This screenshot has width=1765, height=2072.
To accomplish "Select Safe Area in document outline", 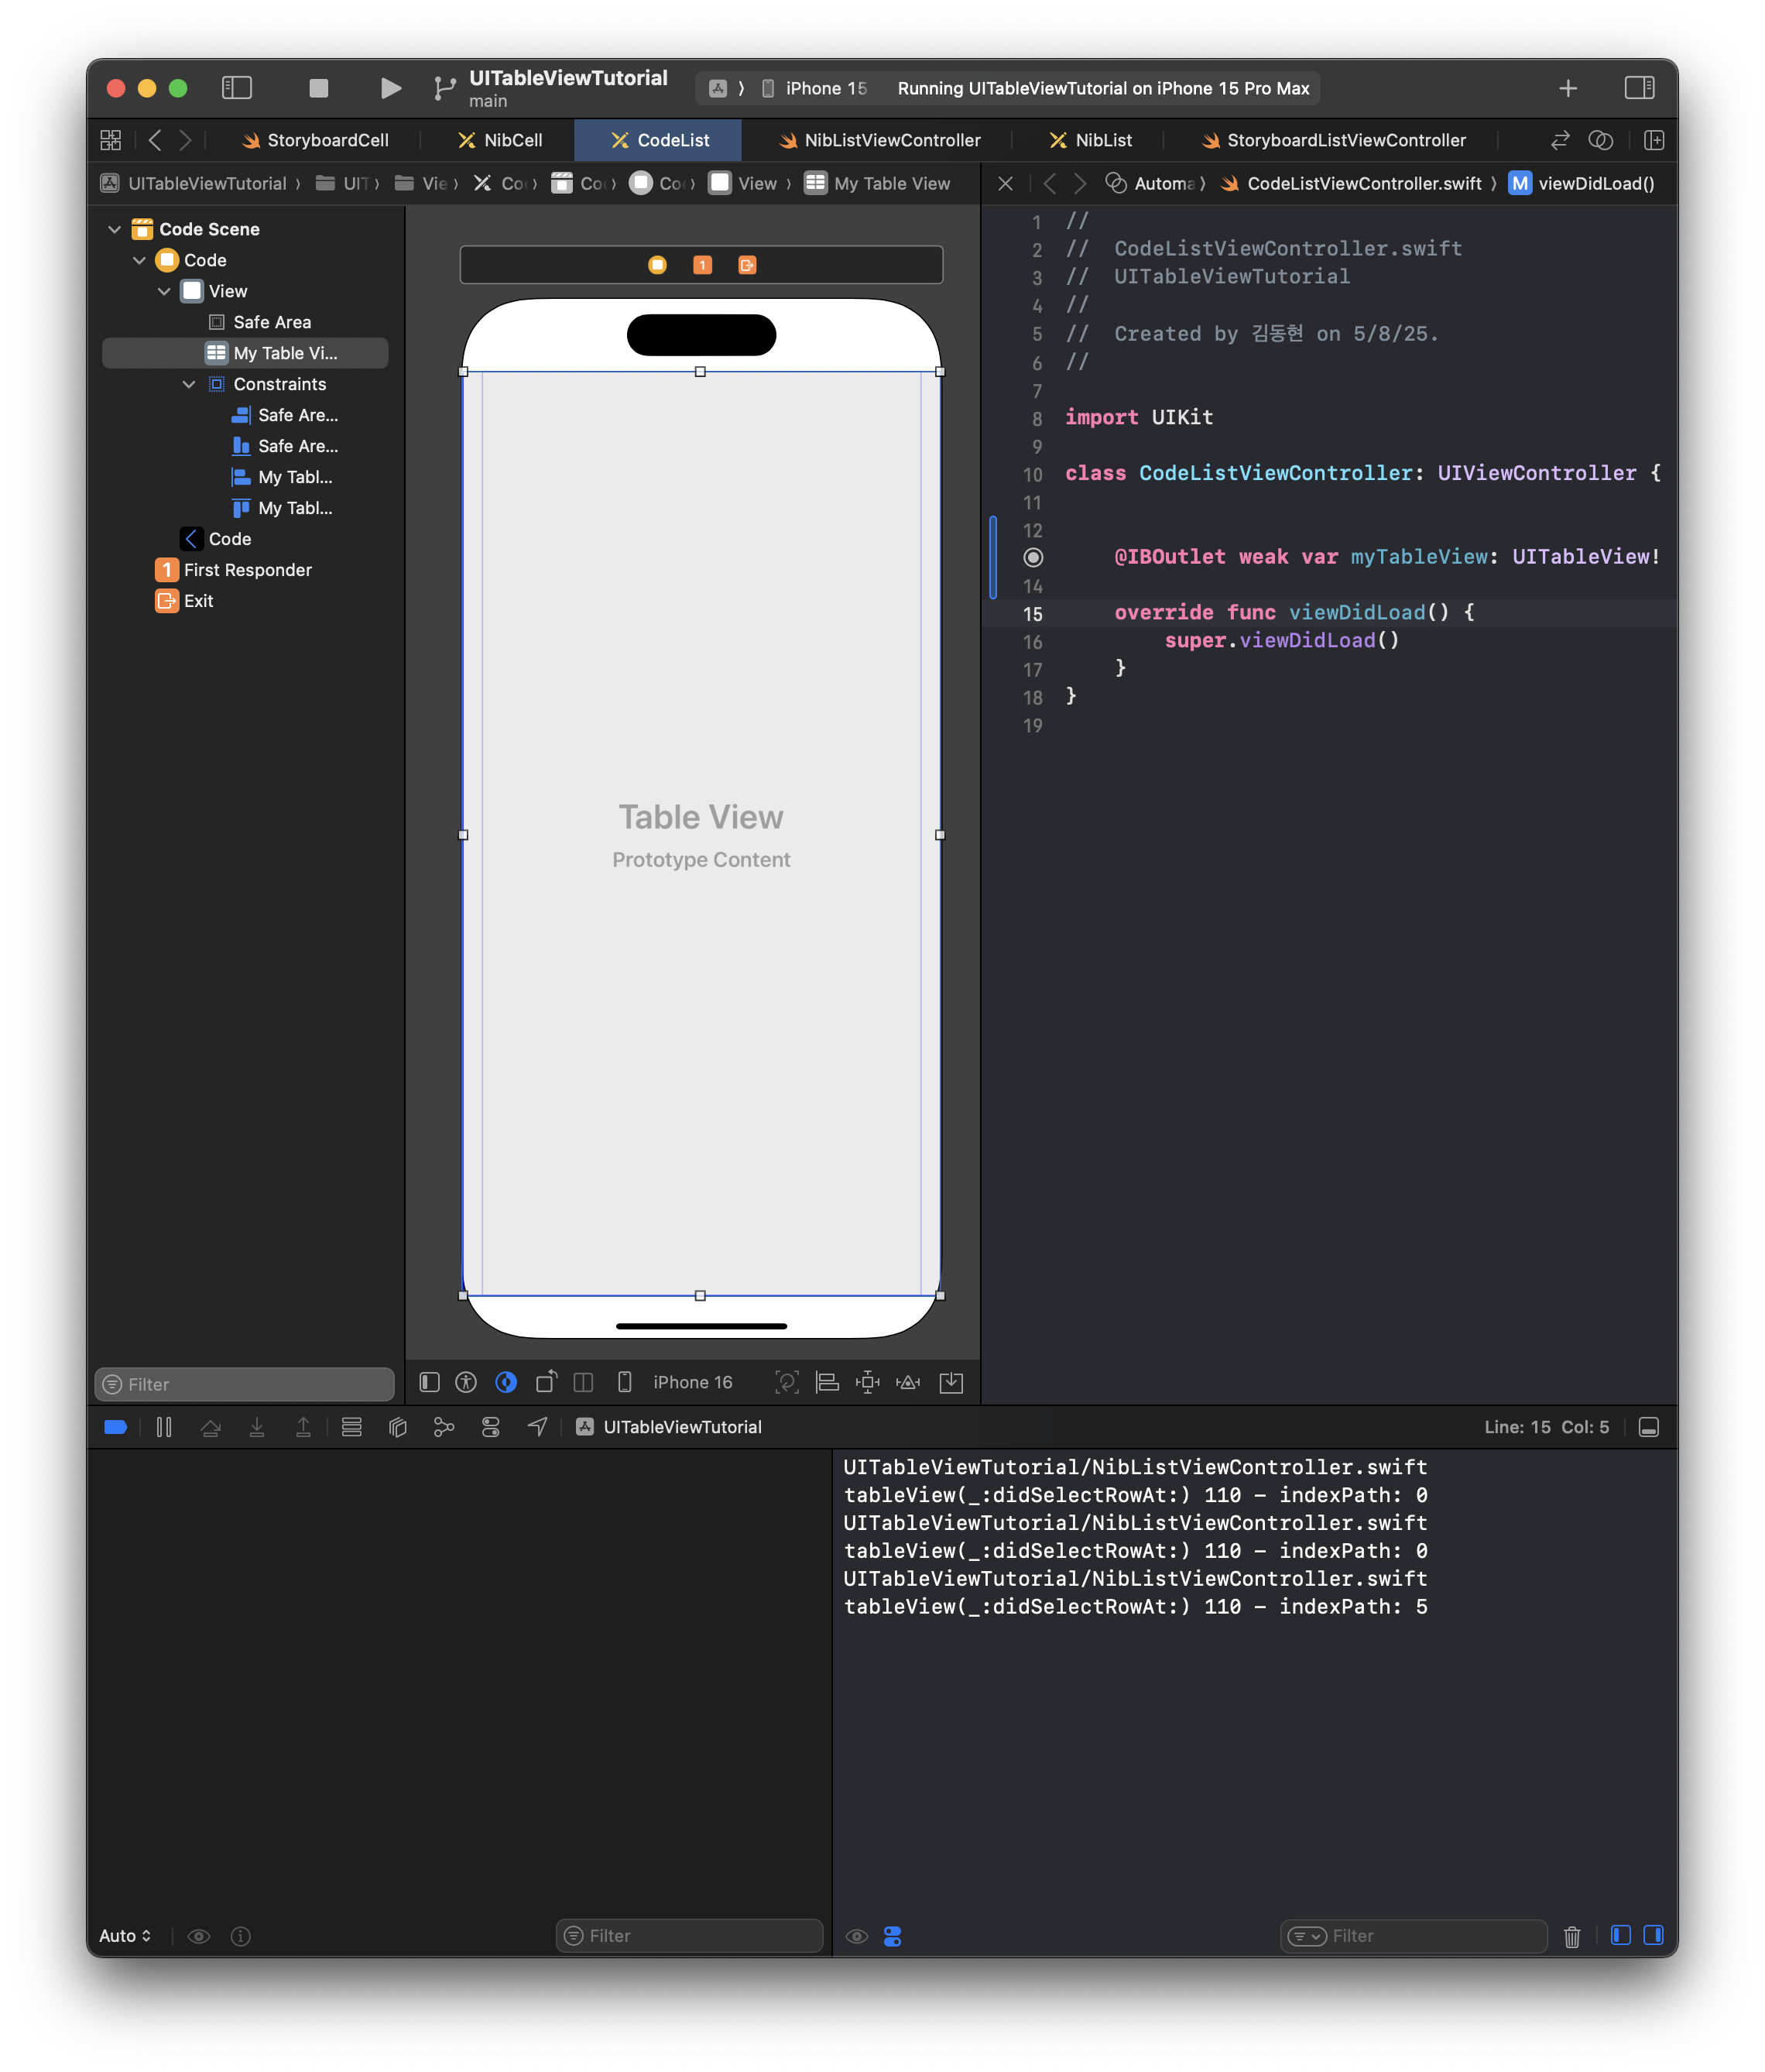I will (260, 322).
